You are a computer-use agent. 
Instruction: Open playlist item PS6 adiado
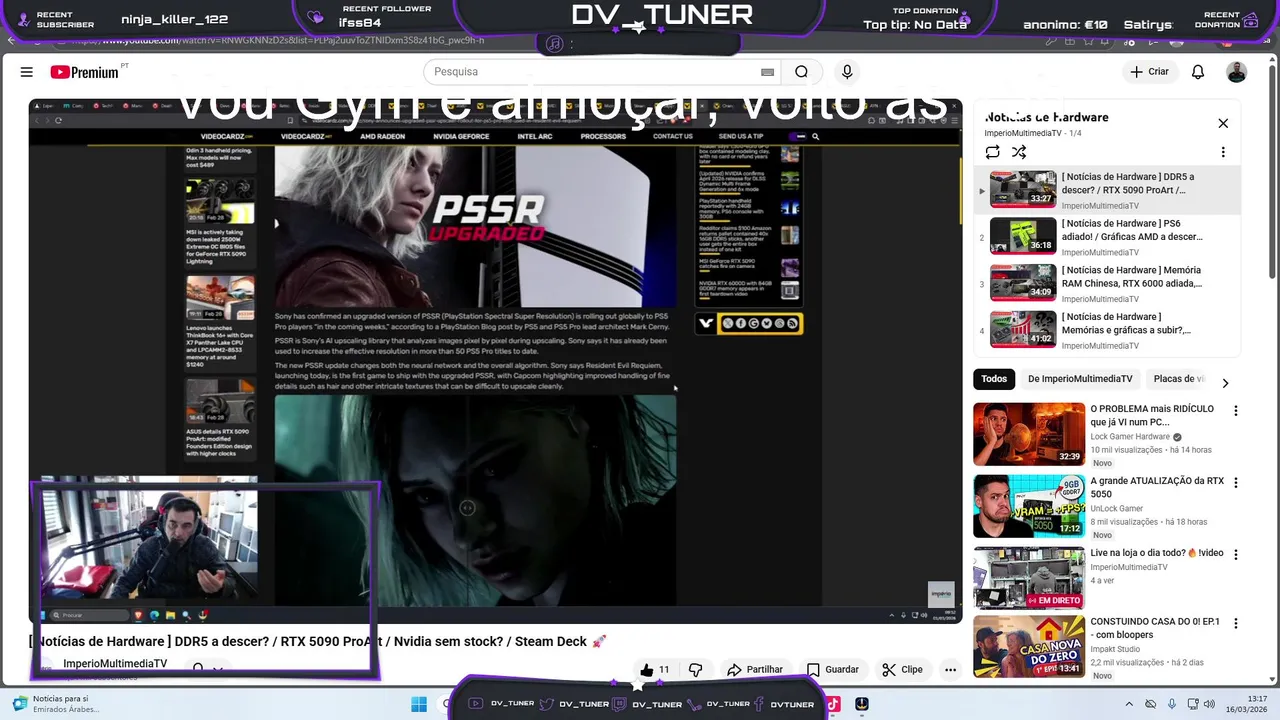pyautogui.click(x=1109, y=237)
